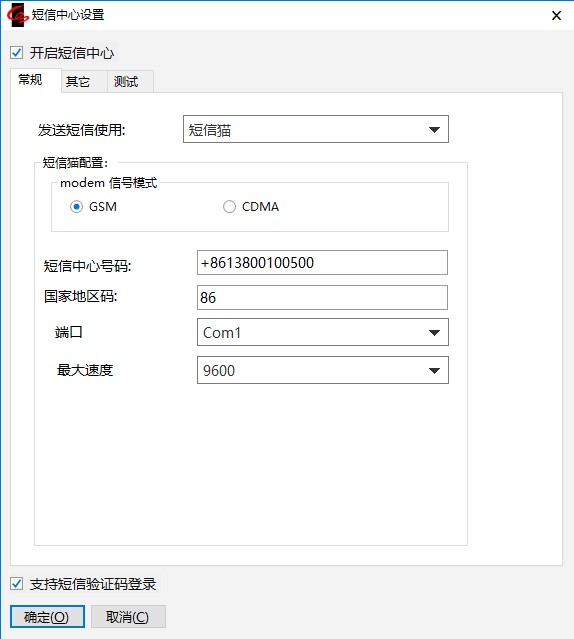This screenshot has height=639, width=574.
Task: Select the CDMA radio button
Action: [x=229, y=207]
